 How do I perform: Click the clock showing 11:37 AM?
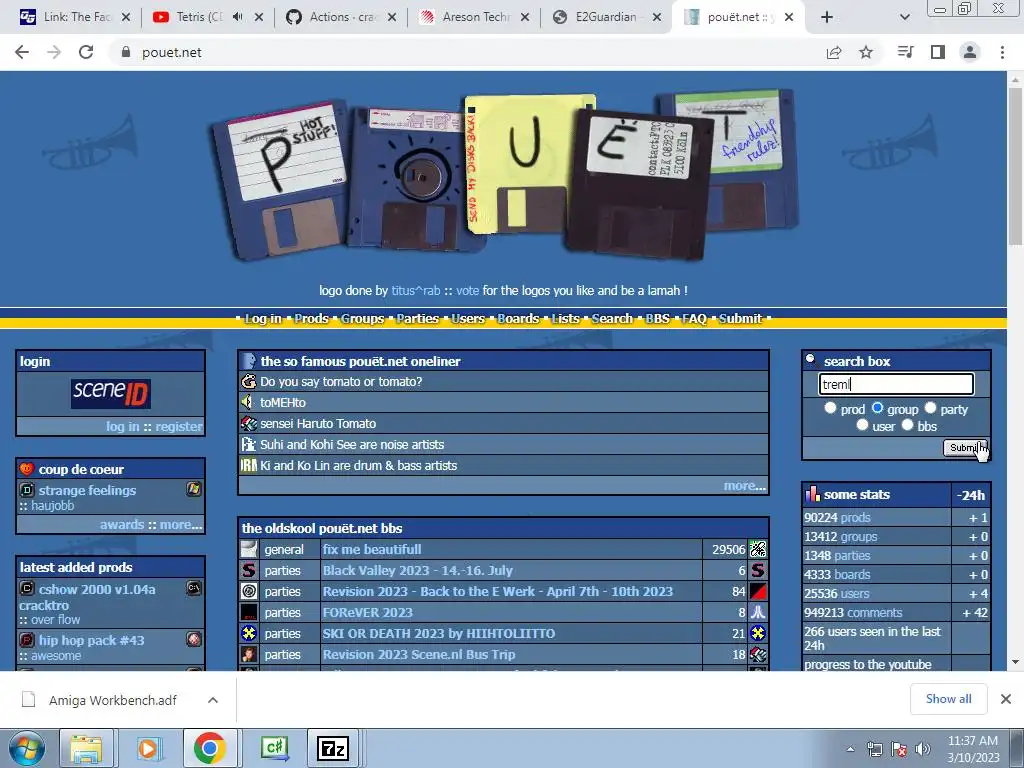coord(972,741)
